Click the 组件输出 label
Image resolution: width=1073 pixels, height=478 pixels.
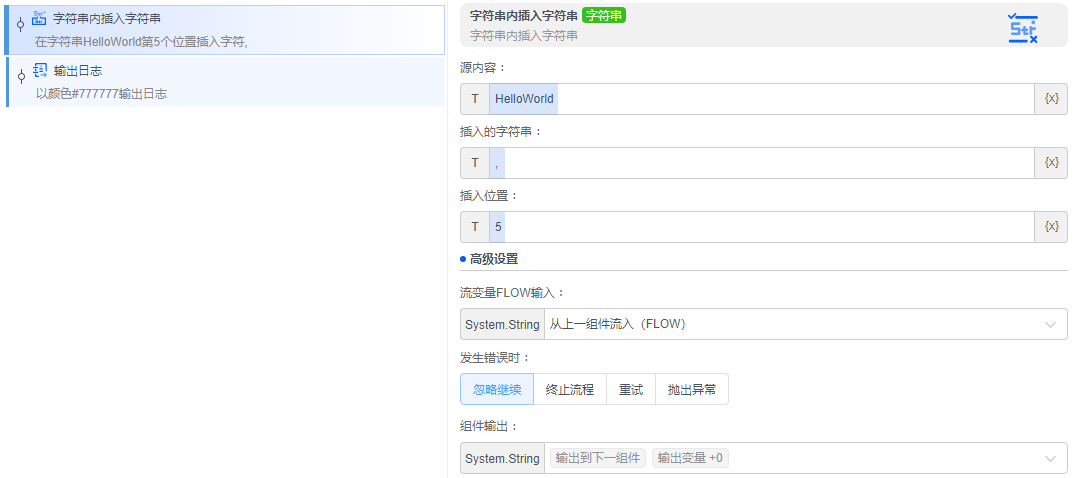pyautogui.click(x=489, y=426)
